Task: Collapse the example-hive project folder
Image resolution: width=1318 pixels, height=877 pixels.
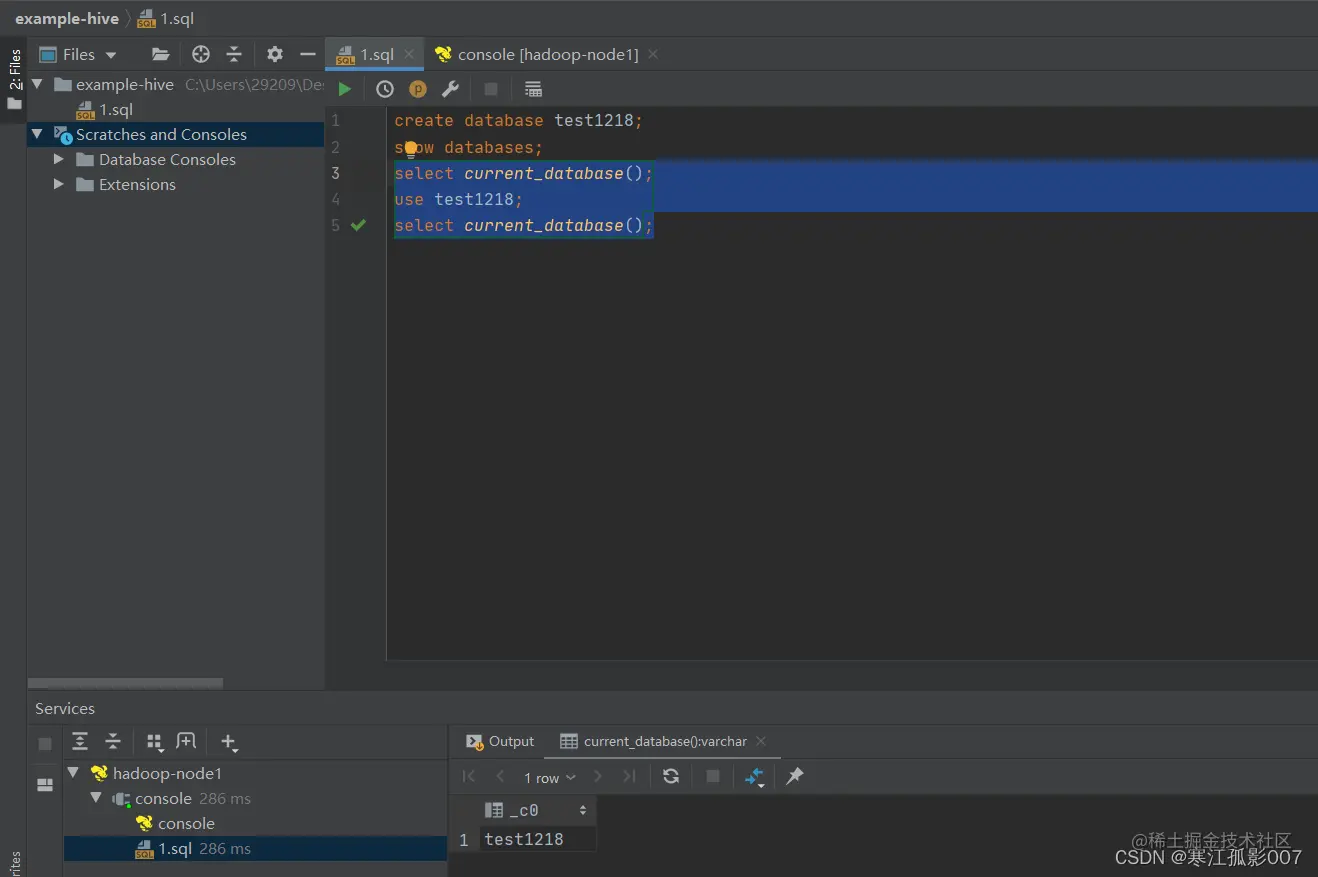Action: tap(37, 84)
